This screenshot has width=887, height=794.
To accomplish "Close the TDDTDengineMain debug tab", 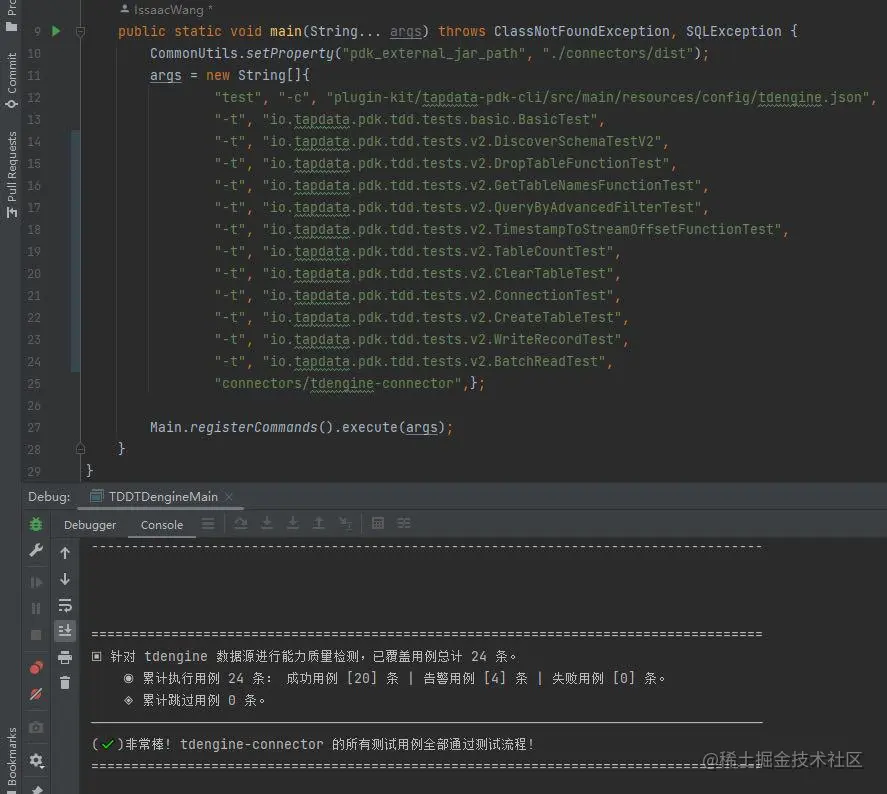I will click(x=229, y=497).
